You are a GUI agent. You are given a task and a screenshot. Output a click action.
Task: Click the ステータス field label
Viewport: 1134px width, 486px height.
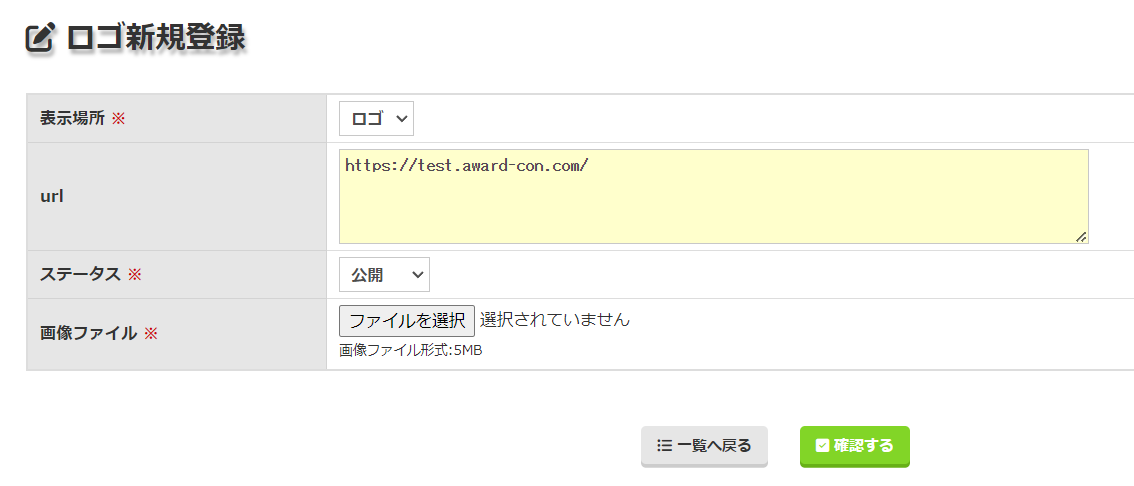tap(80, 275)
